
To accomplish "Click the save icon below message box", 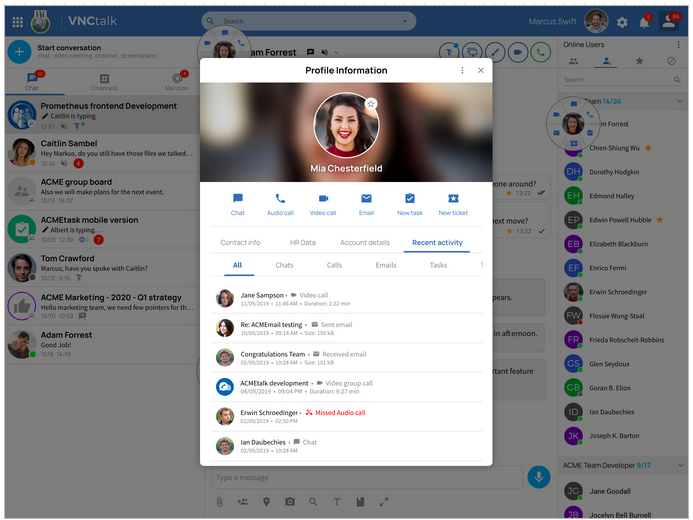I will [360, 502].
